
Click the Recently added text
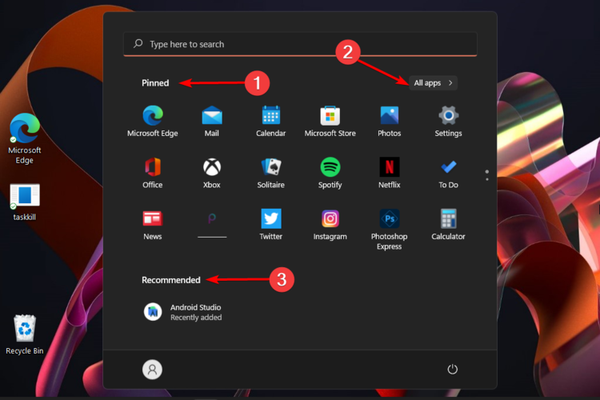[x=196, y=317]
